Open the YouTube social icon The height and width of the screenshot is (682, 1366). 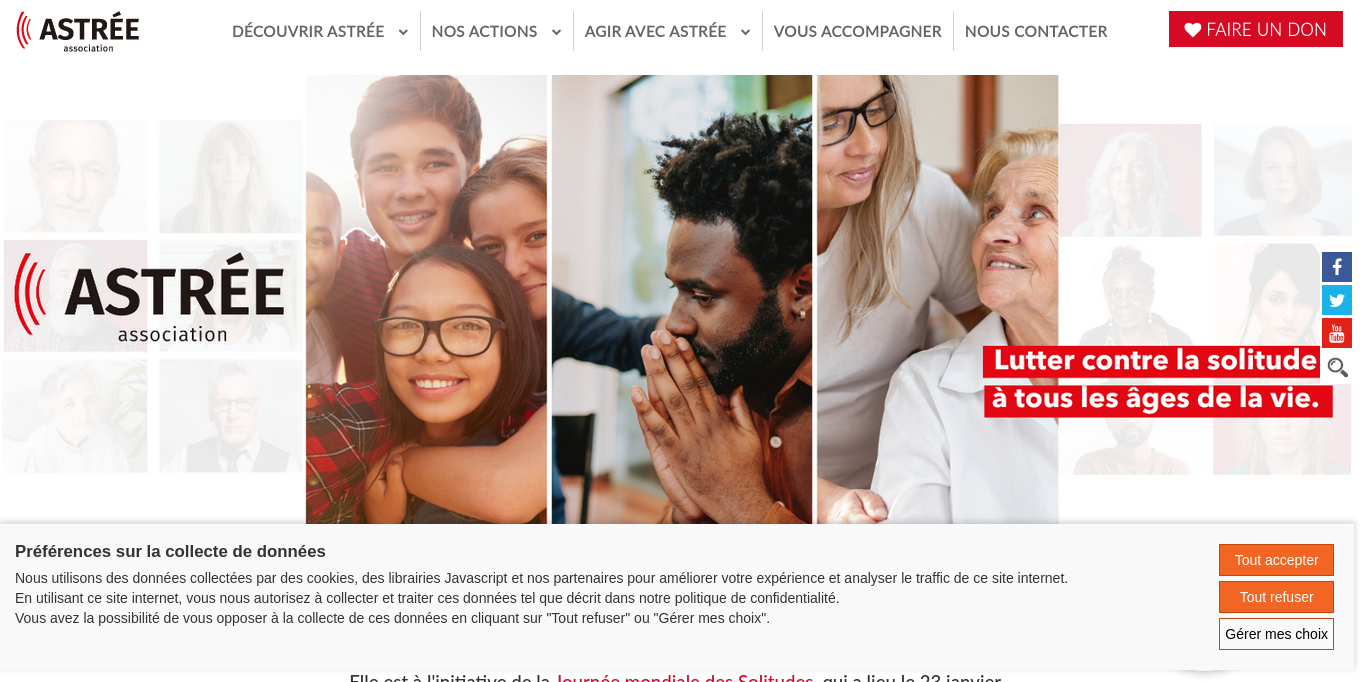[x=1337, y=333]
